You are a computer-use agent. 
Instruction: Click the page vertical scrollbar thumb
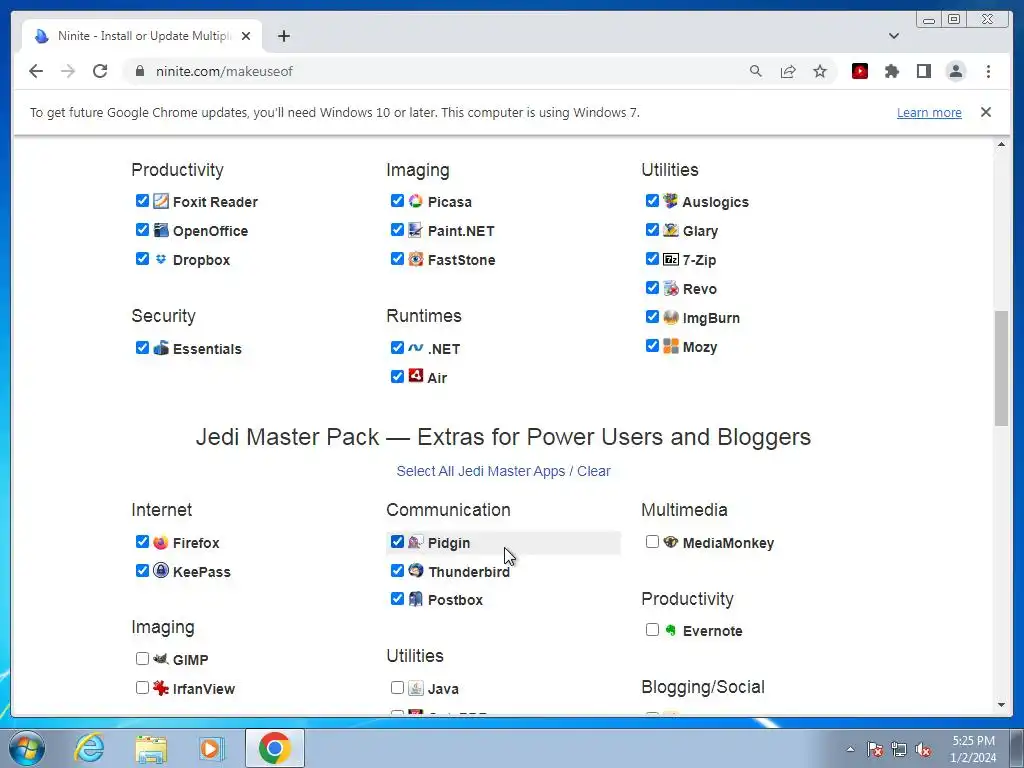pyautogui.click(x=1001, y=369)
